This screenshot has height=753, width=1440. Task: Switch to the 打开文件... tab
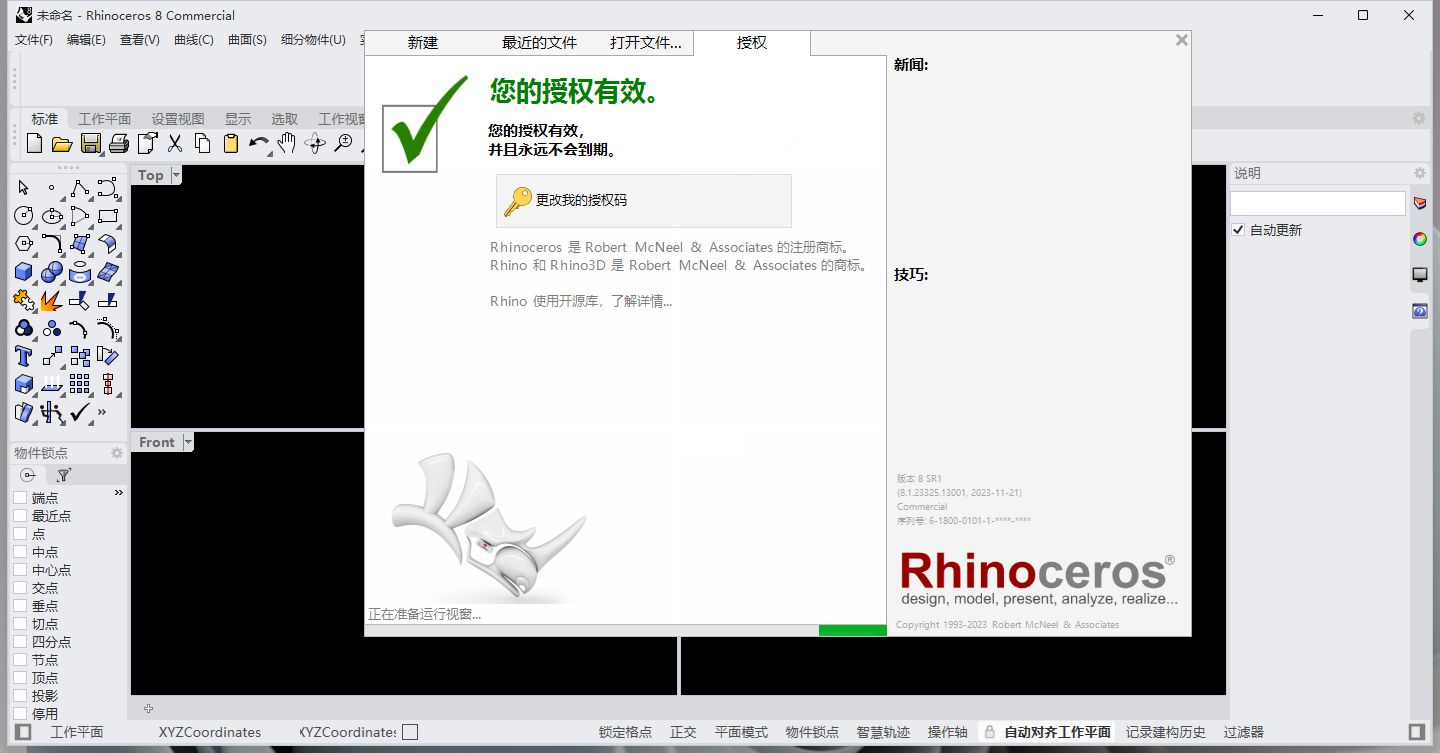coord(646,43)
